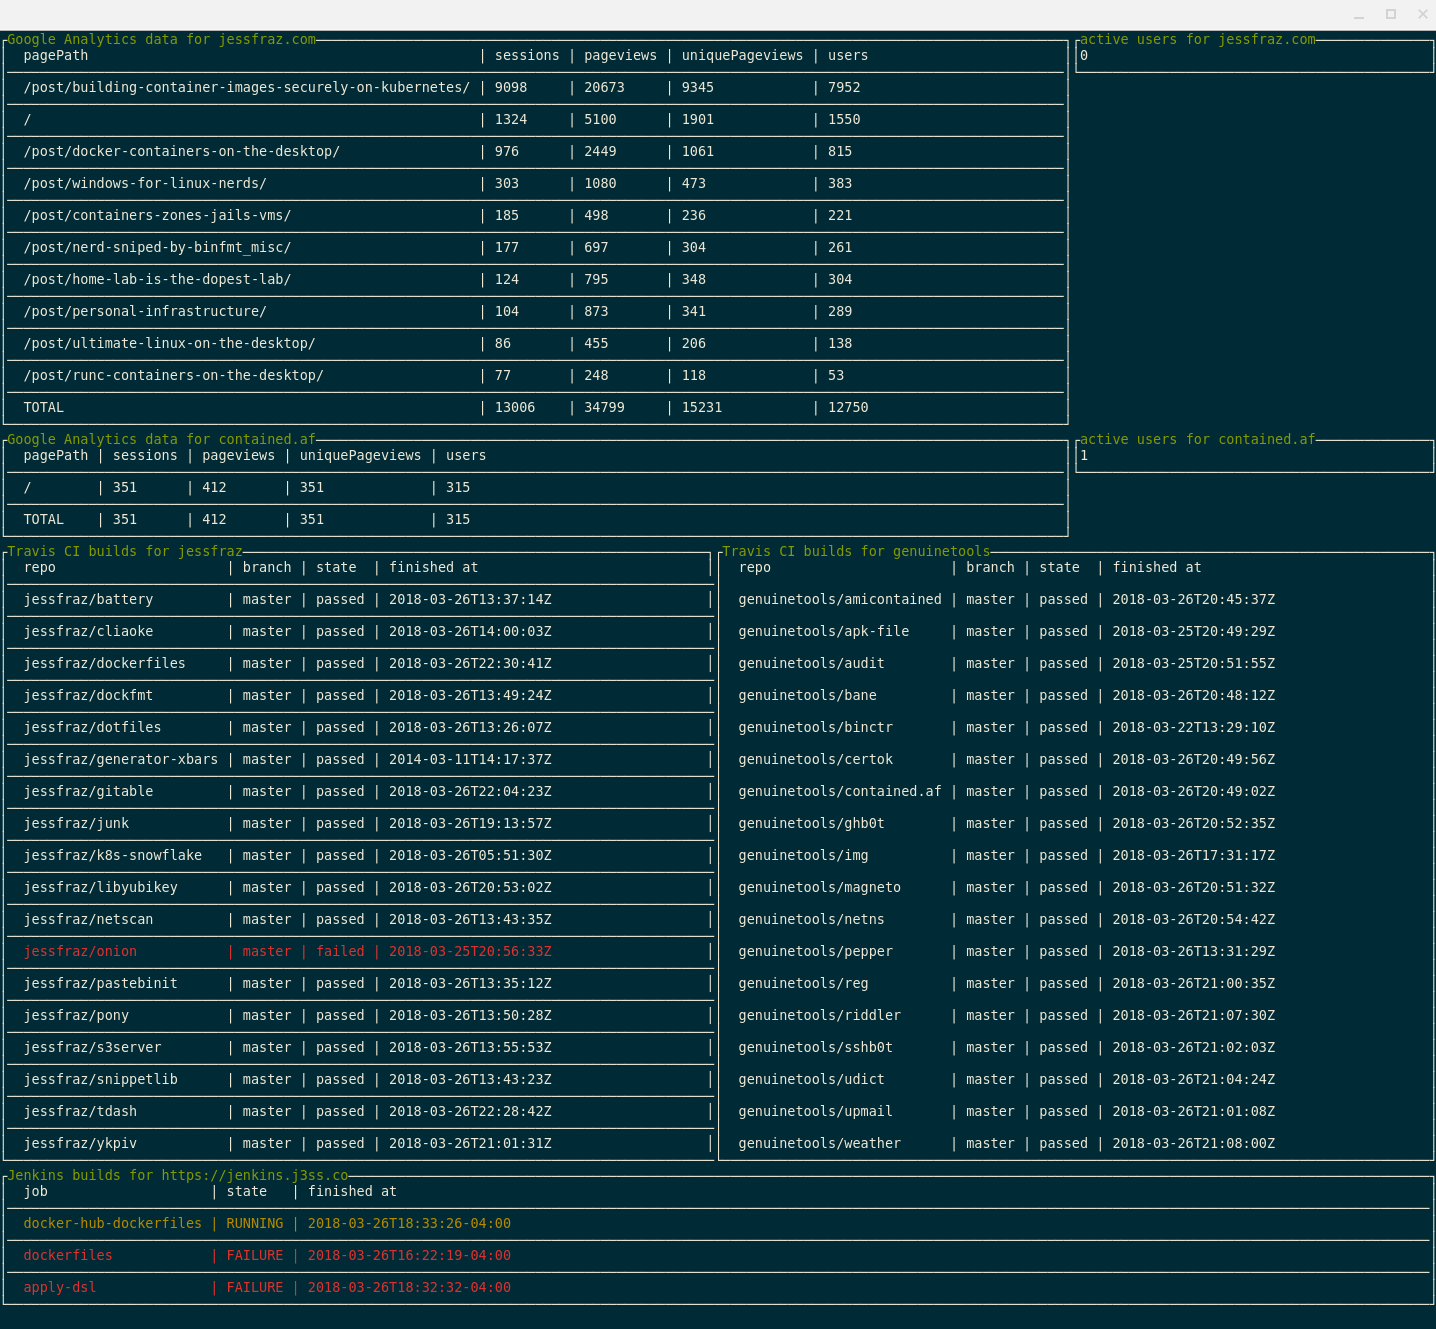Click jessfraz/ykpiv repo name
This screenshot has width=1436, height=1329.
[x=80, y=1144]
